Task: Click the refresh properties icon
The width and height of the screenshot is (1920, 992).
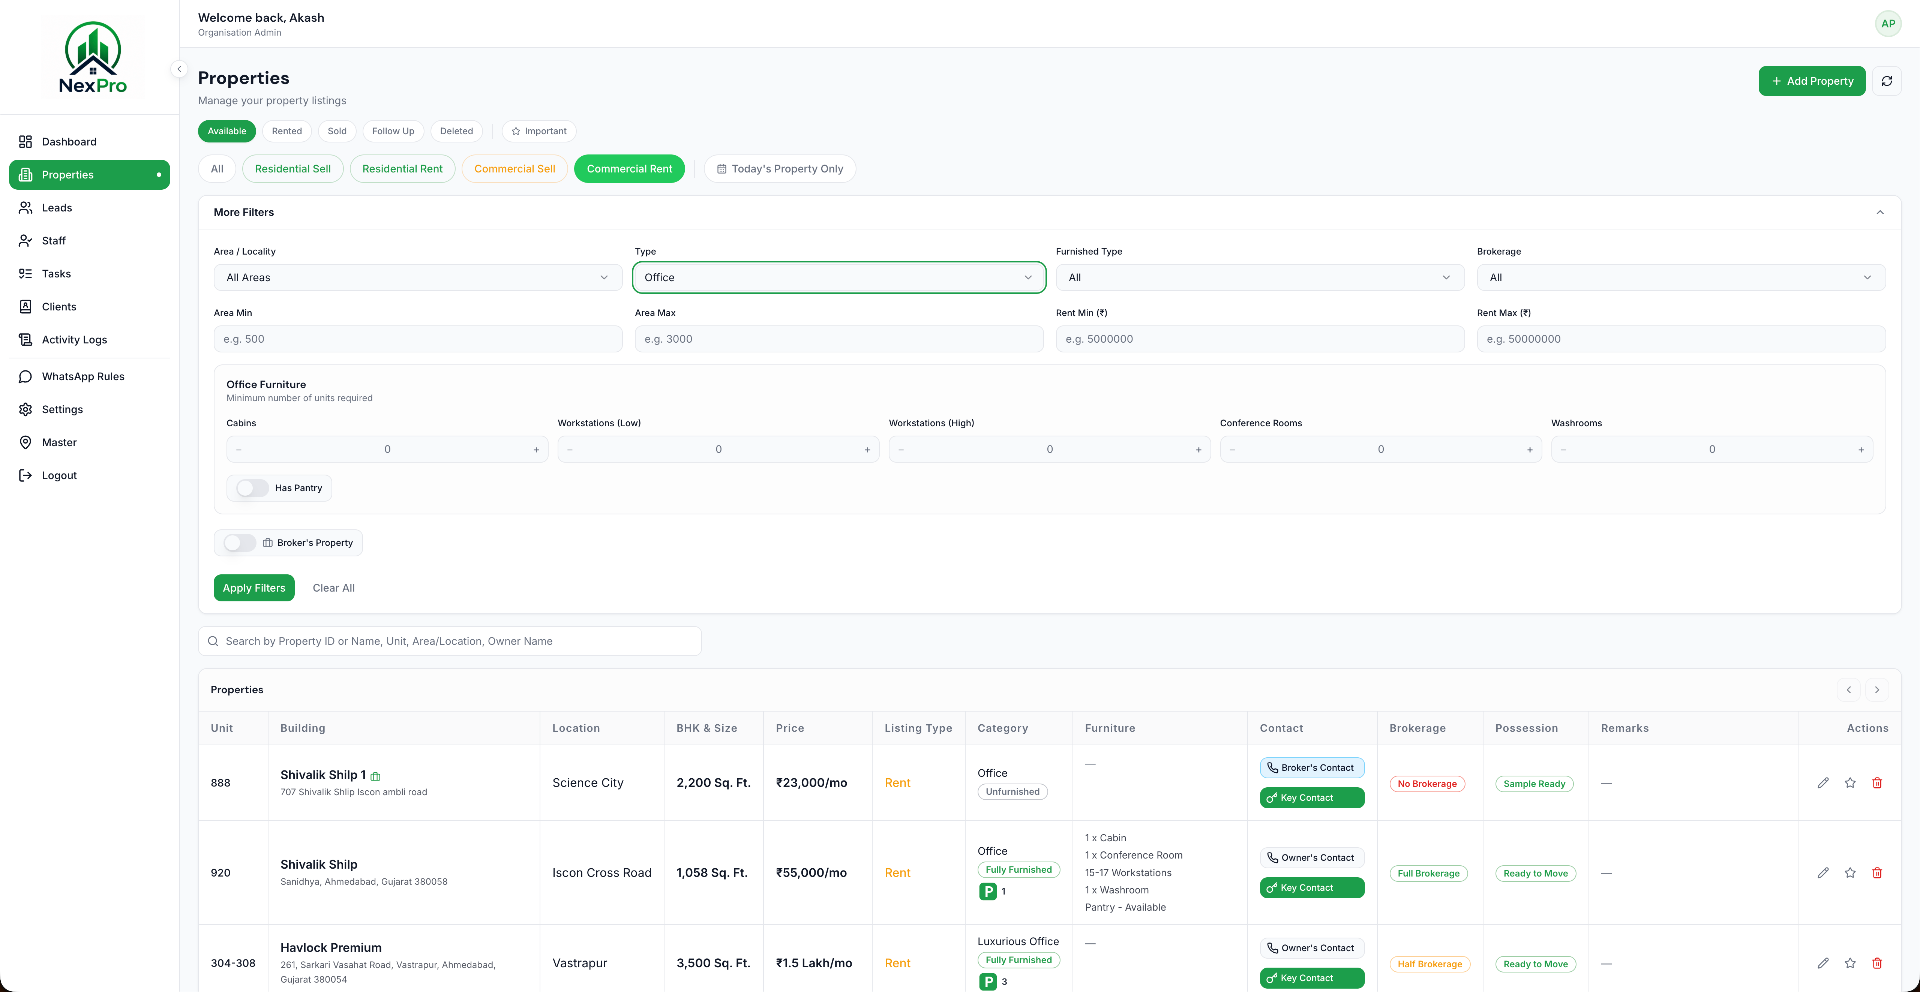Action: pyautogui.click(x=1887, y=81)
